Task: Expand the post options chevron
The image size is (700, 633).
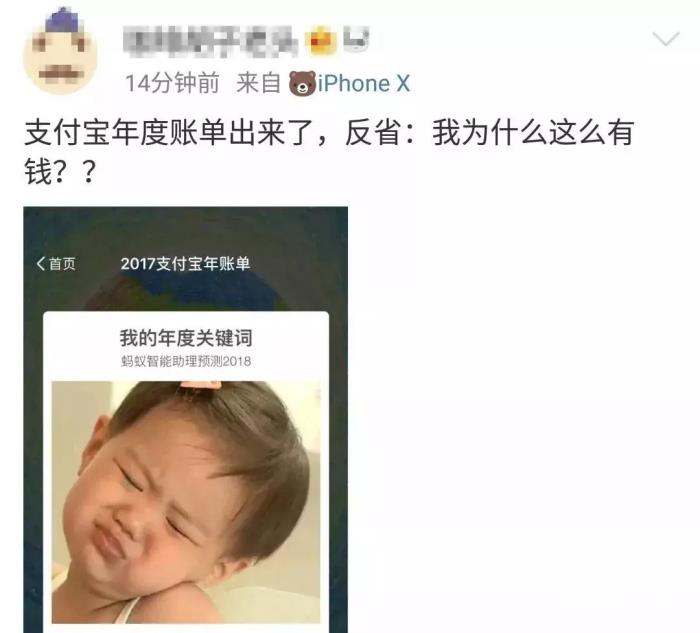Action: (666, 39)
